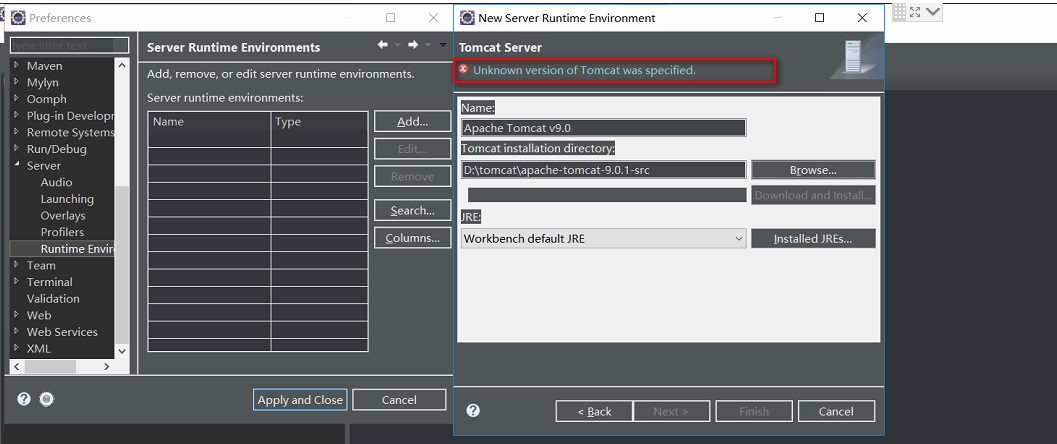Click the Type column header
1057x444 pixels.
click(320, 122)
